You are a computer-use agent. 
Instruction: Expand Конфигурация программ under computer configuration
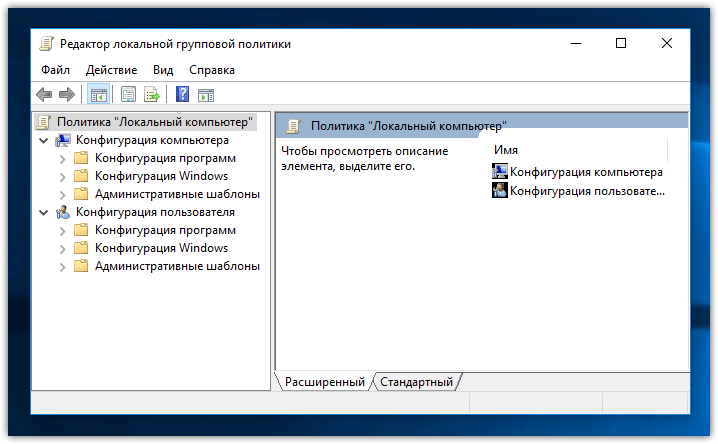tap(63, 159)
